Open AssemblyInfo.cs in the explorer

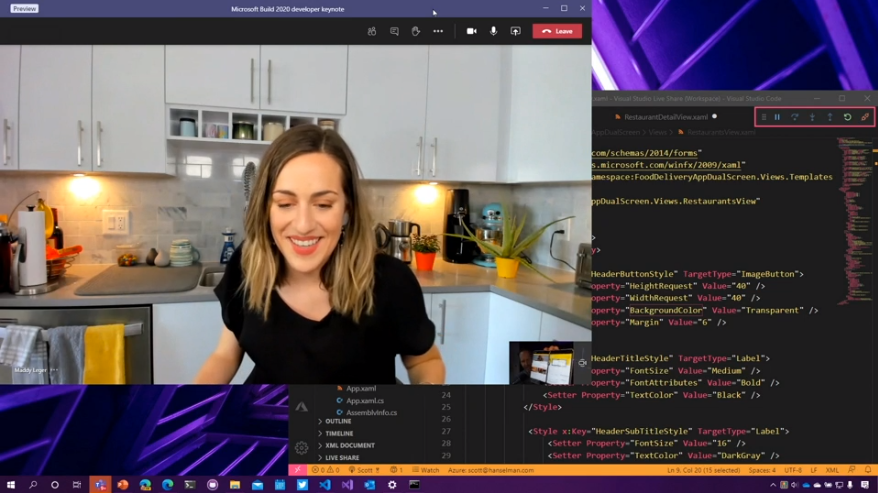pyautogui.click(x=371, y=413)
